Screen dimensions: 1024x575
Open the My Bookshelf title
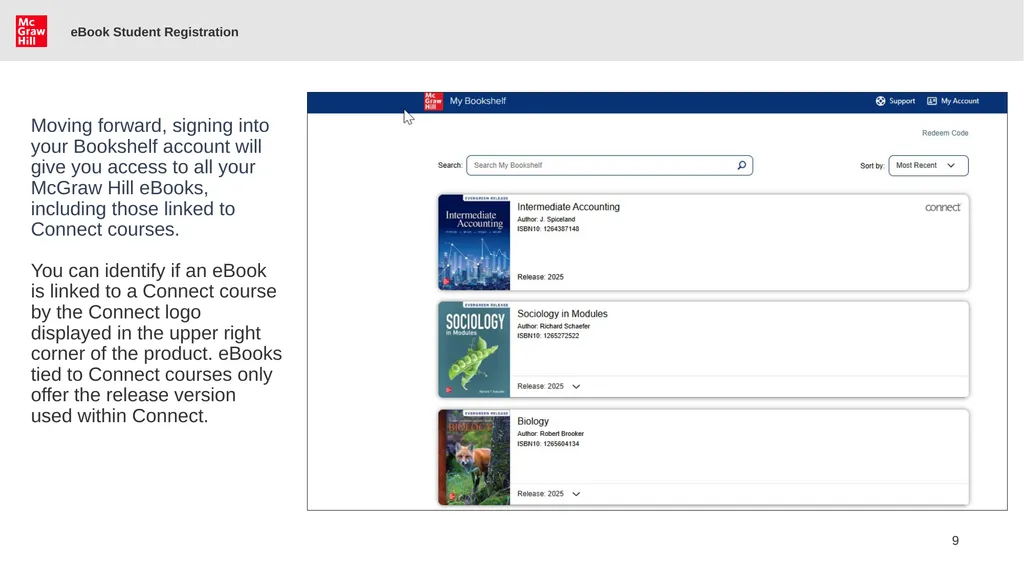pos(477,101)
